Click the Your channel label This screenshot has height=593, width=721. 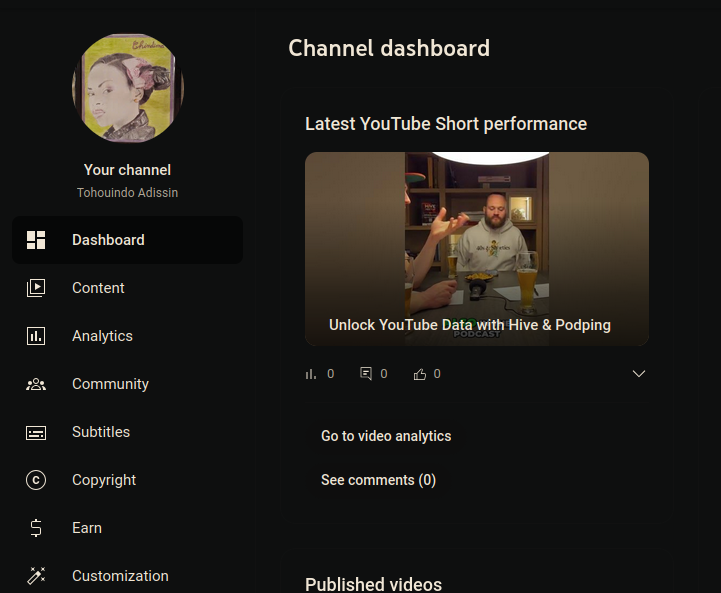127,170
